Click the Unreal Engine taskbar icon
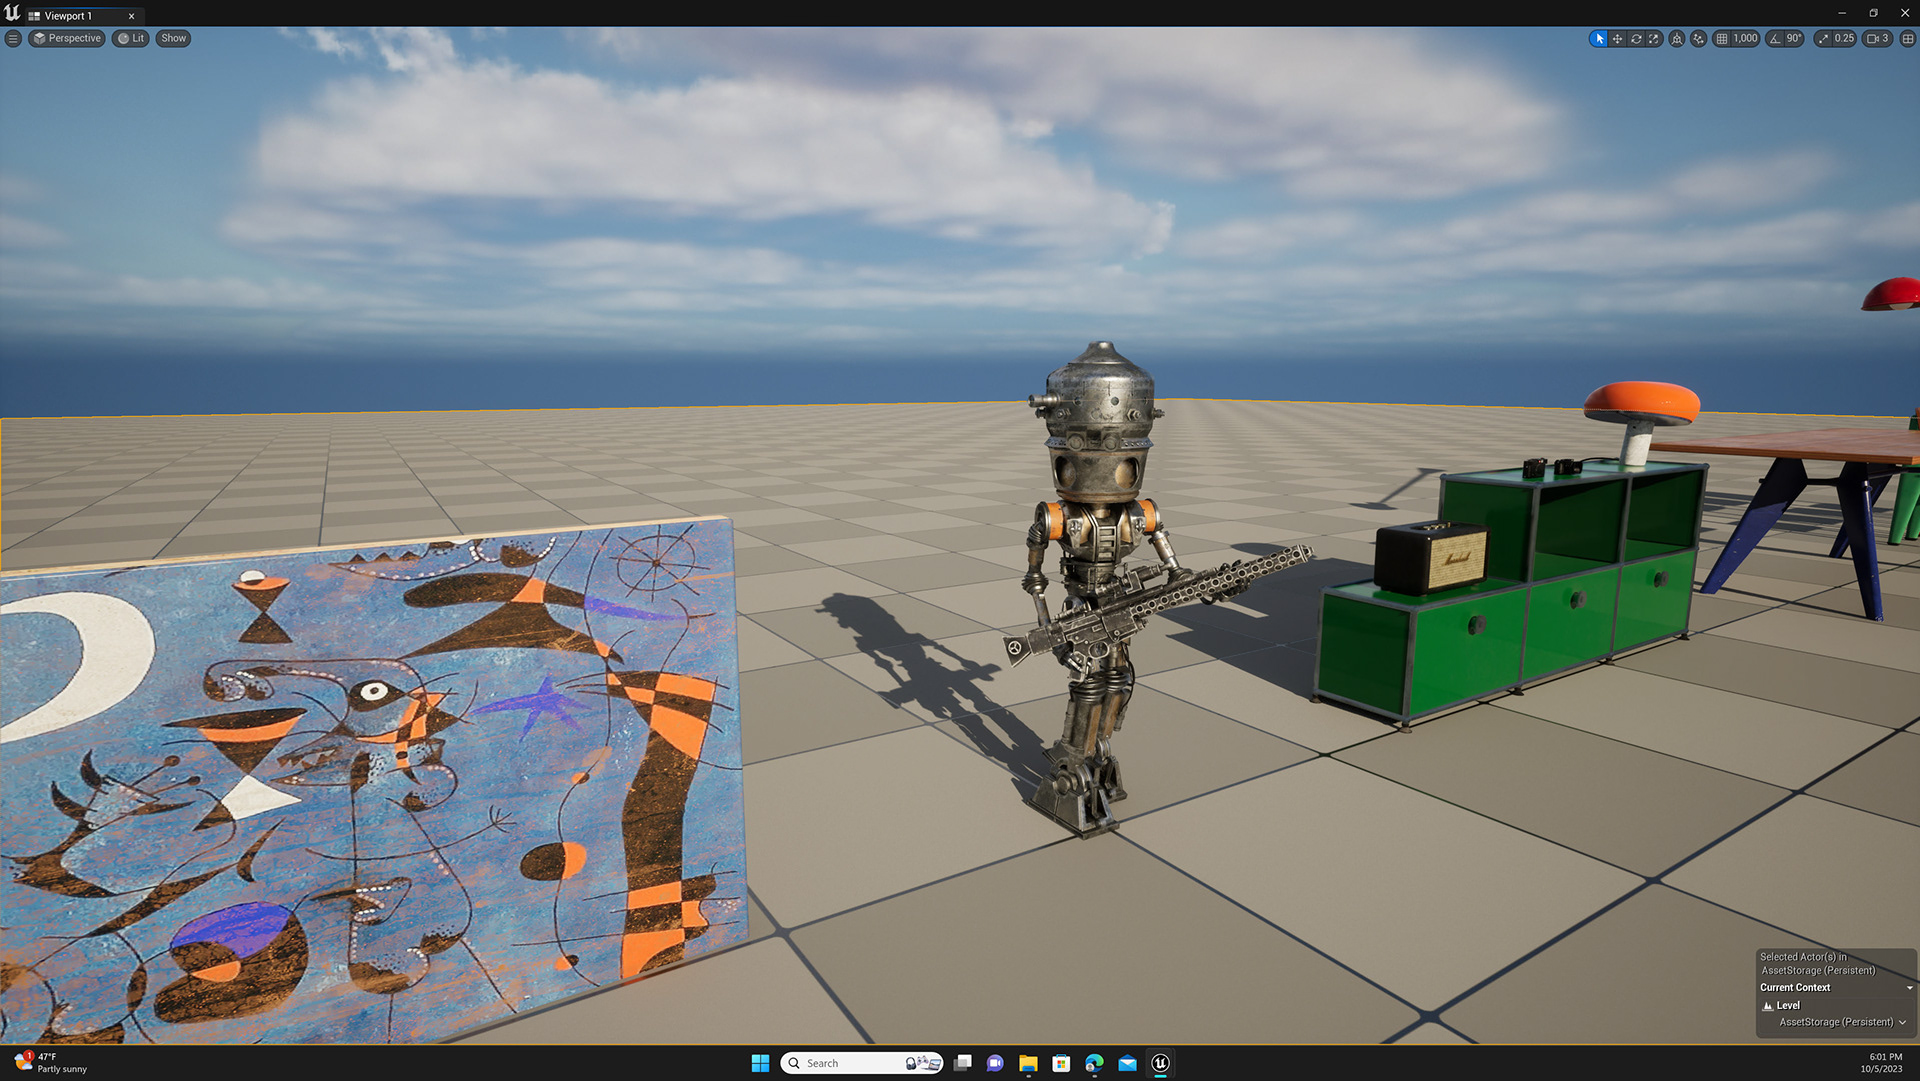Image resolution: width=1920 pixels, height=1081 pixels. click(x=1160, y=1063)
